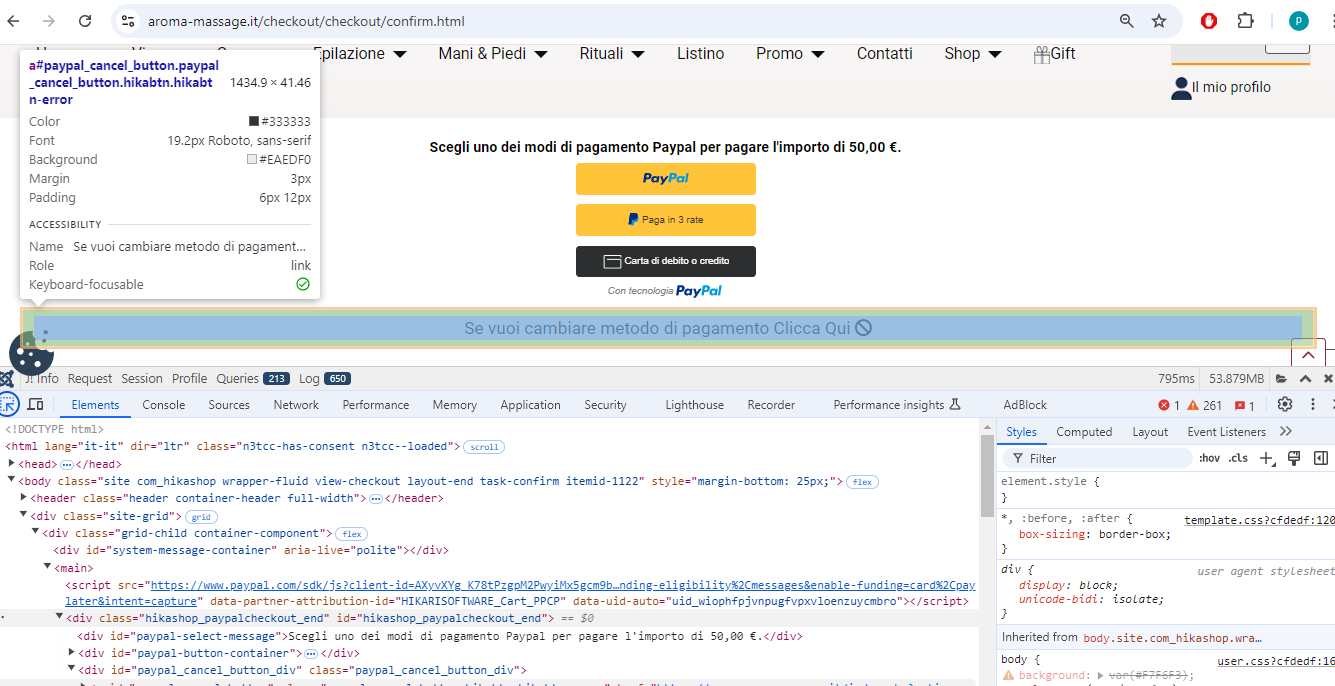The width and height of the screenshot is (1335, 686).
Task: Switch to the Layout pane
Action: [1150, 432]
